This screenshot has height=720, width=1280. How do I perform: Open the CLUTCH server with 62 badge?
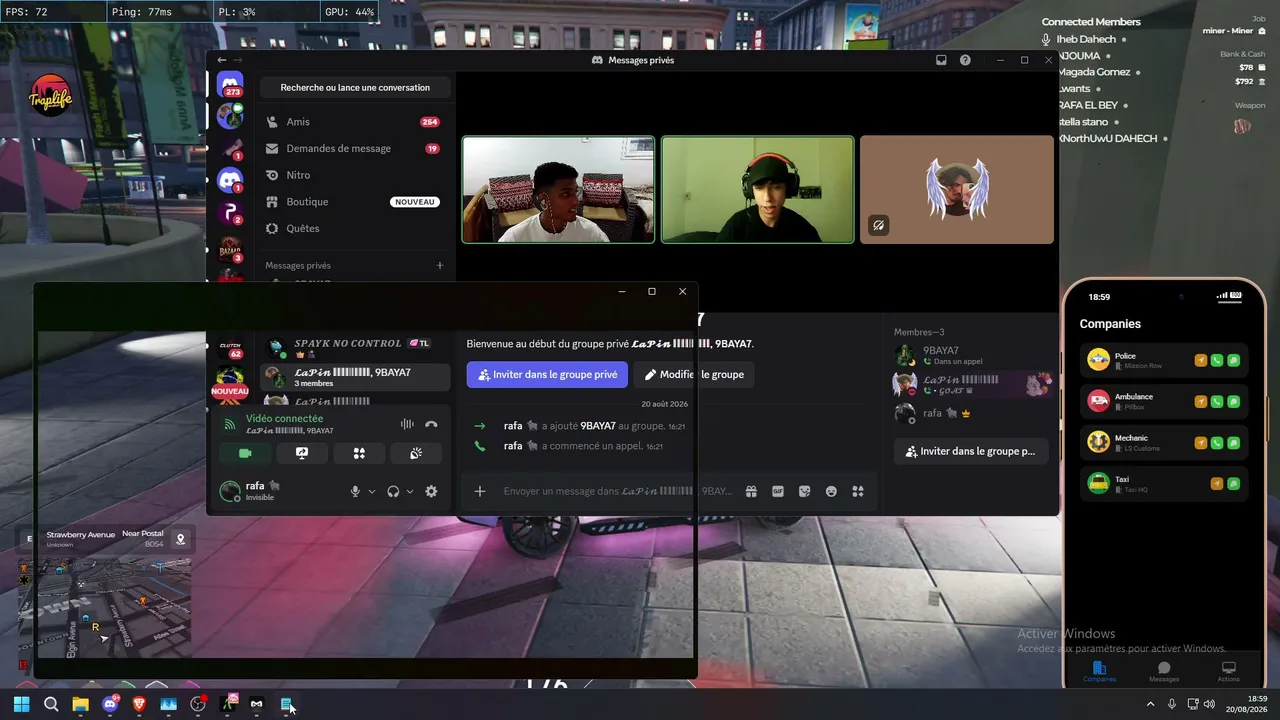(230, 346)
